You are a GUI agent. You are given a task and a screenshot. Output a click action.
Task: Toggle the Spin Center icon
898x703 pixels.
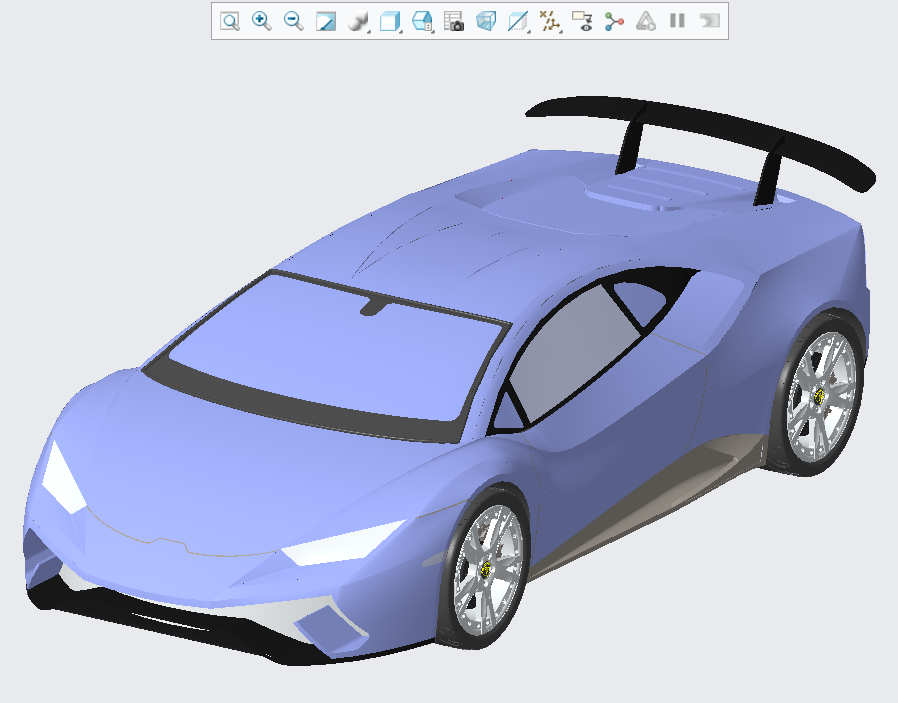(x=614, y=22)
